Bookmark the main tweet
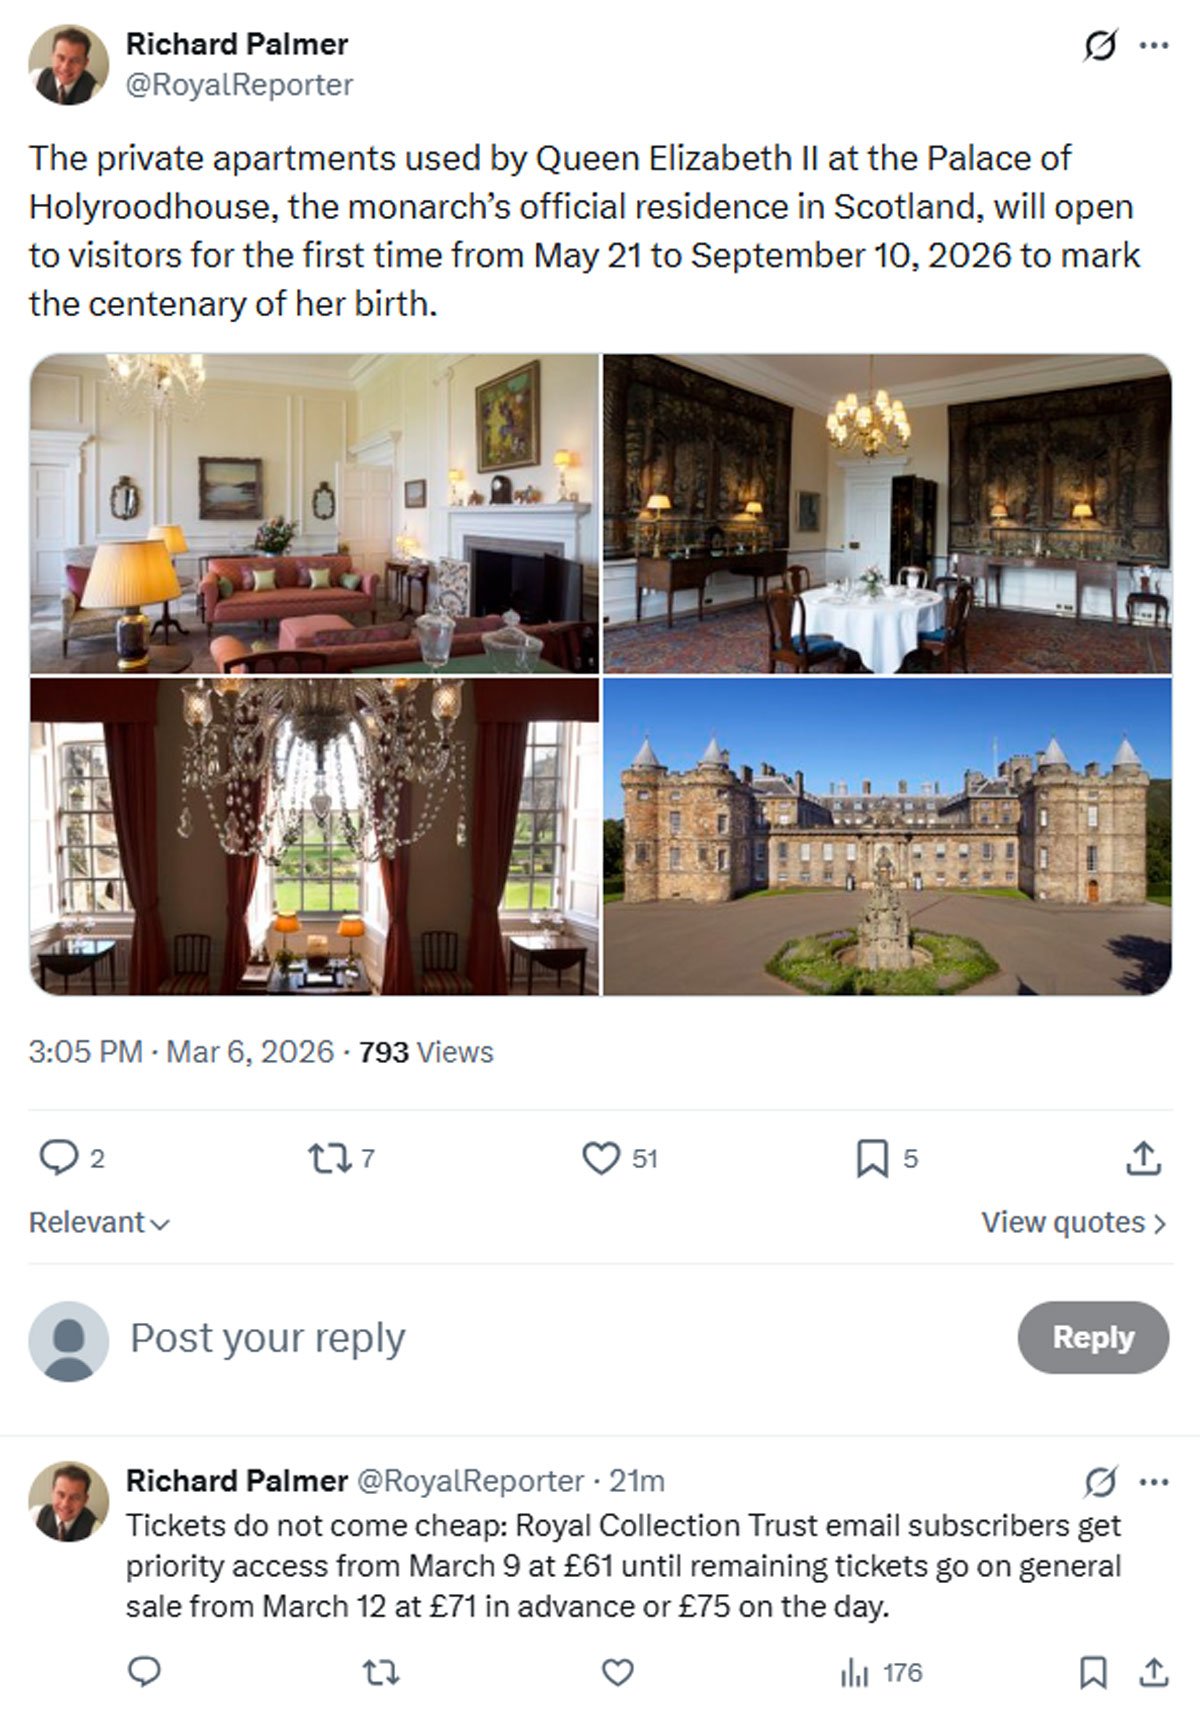This screenshot has height=1712, width=1200. pyautogui.click(x=872, y=1158)
